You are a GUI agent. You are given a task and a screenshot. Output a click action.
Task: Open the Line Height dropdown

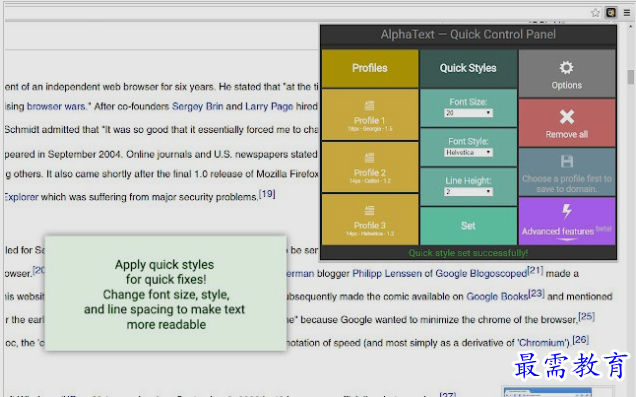coord(468,191)
